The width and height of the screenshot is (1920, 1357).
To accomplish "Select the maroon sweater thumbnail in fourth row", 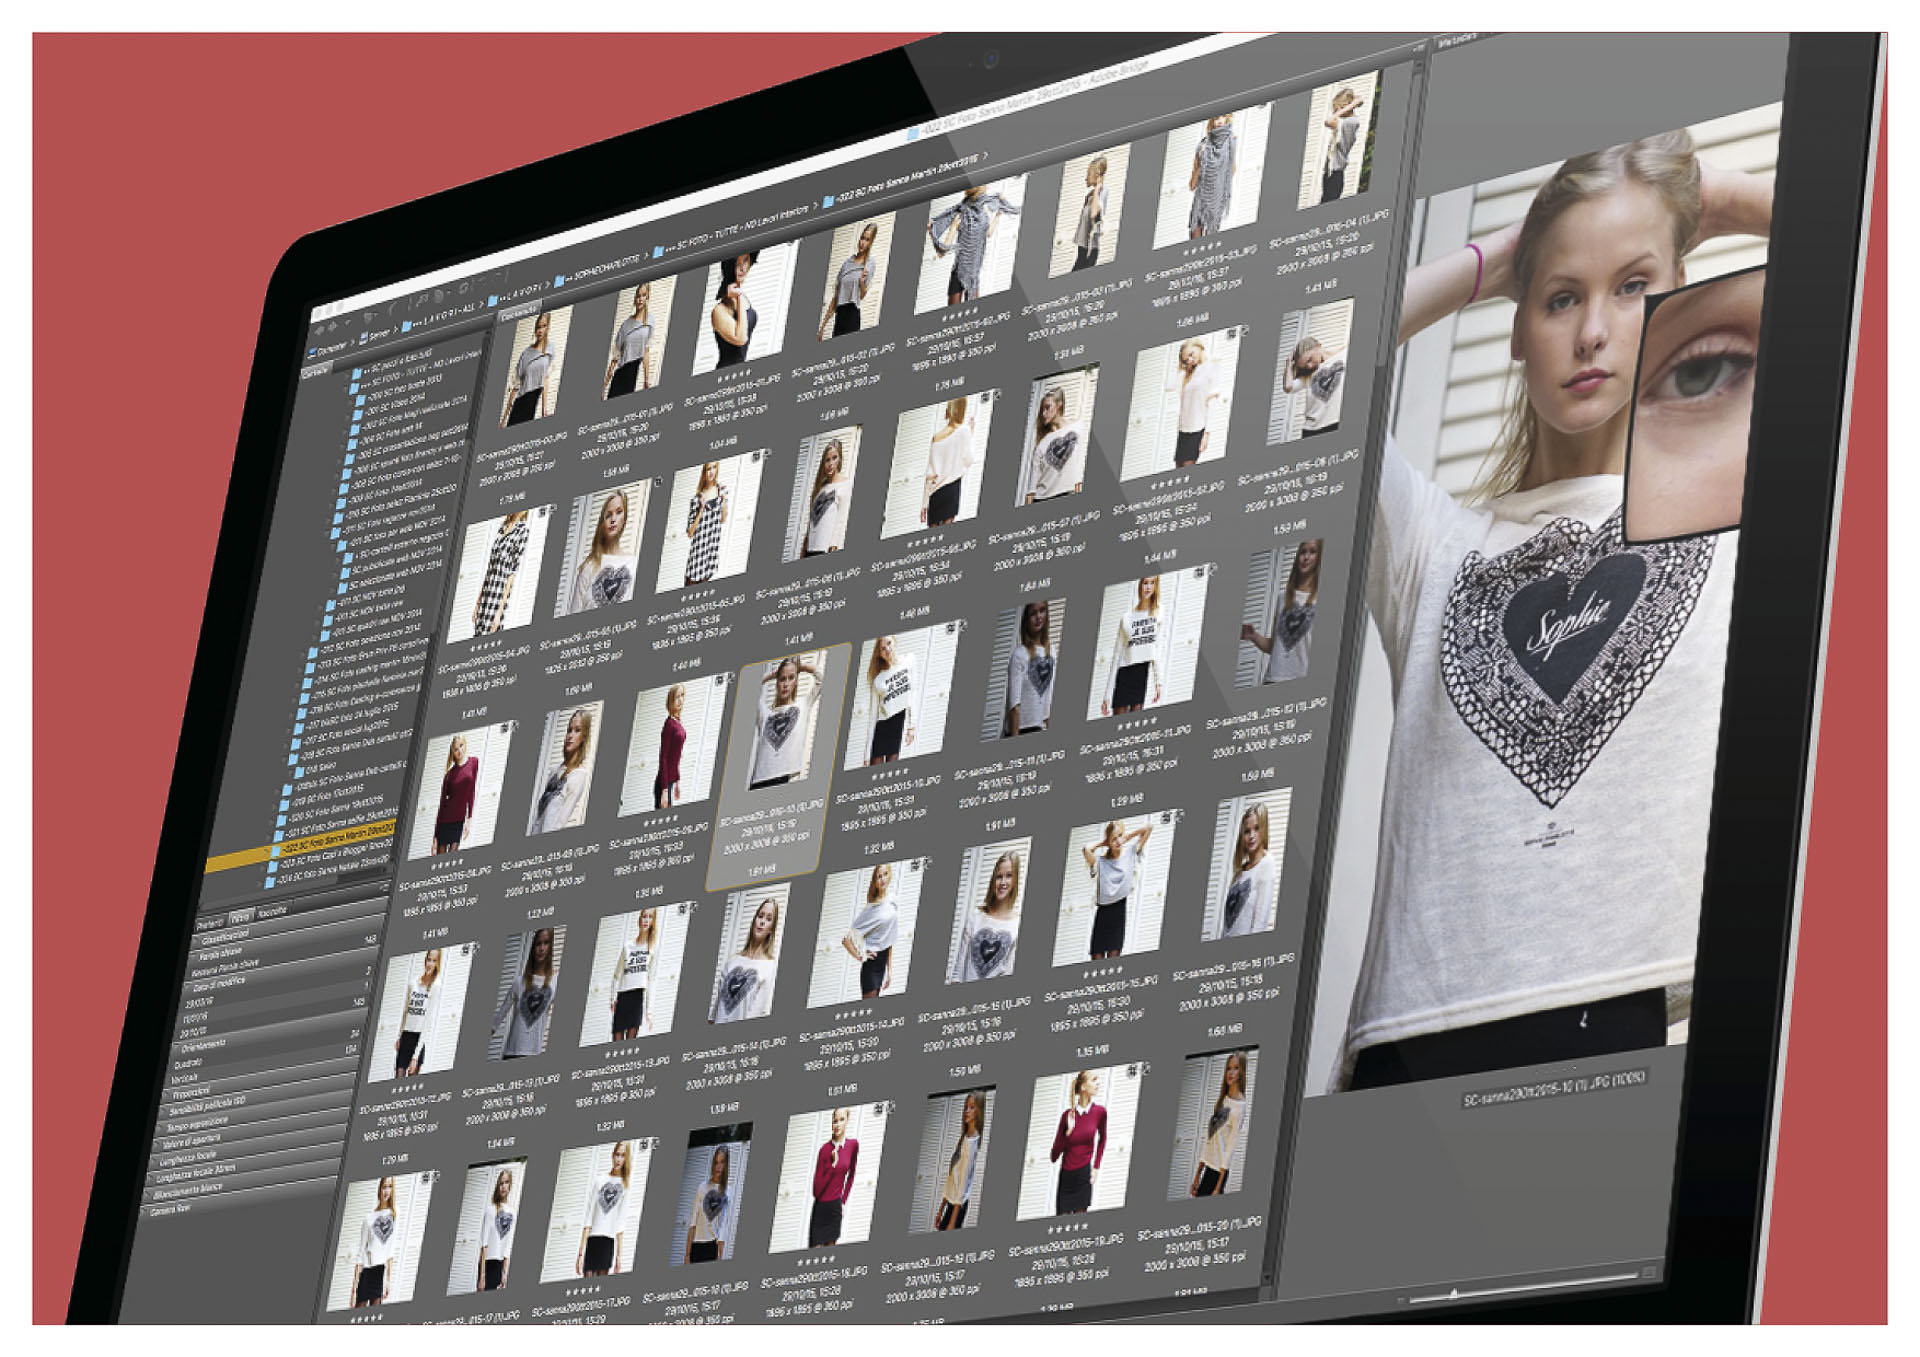I will (x=455, y=790).
